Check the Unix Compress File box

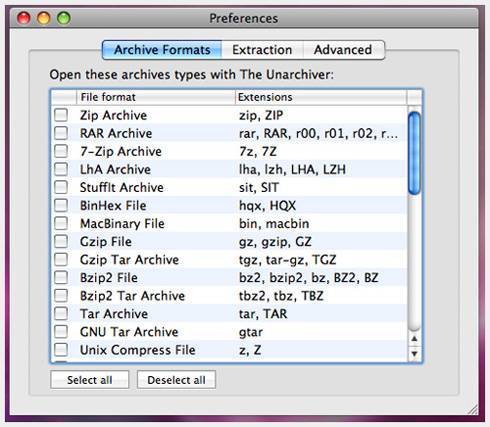[x=61, y=349]
